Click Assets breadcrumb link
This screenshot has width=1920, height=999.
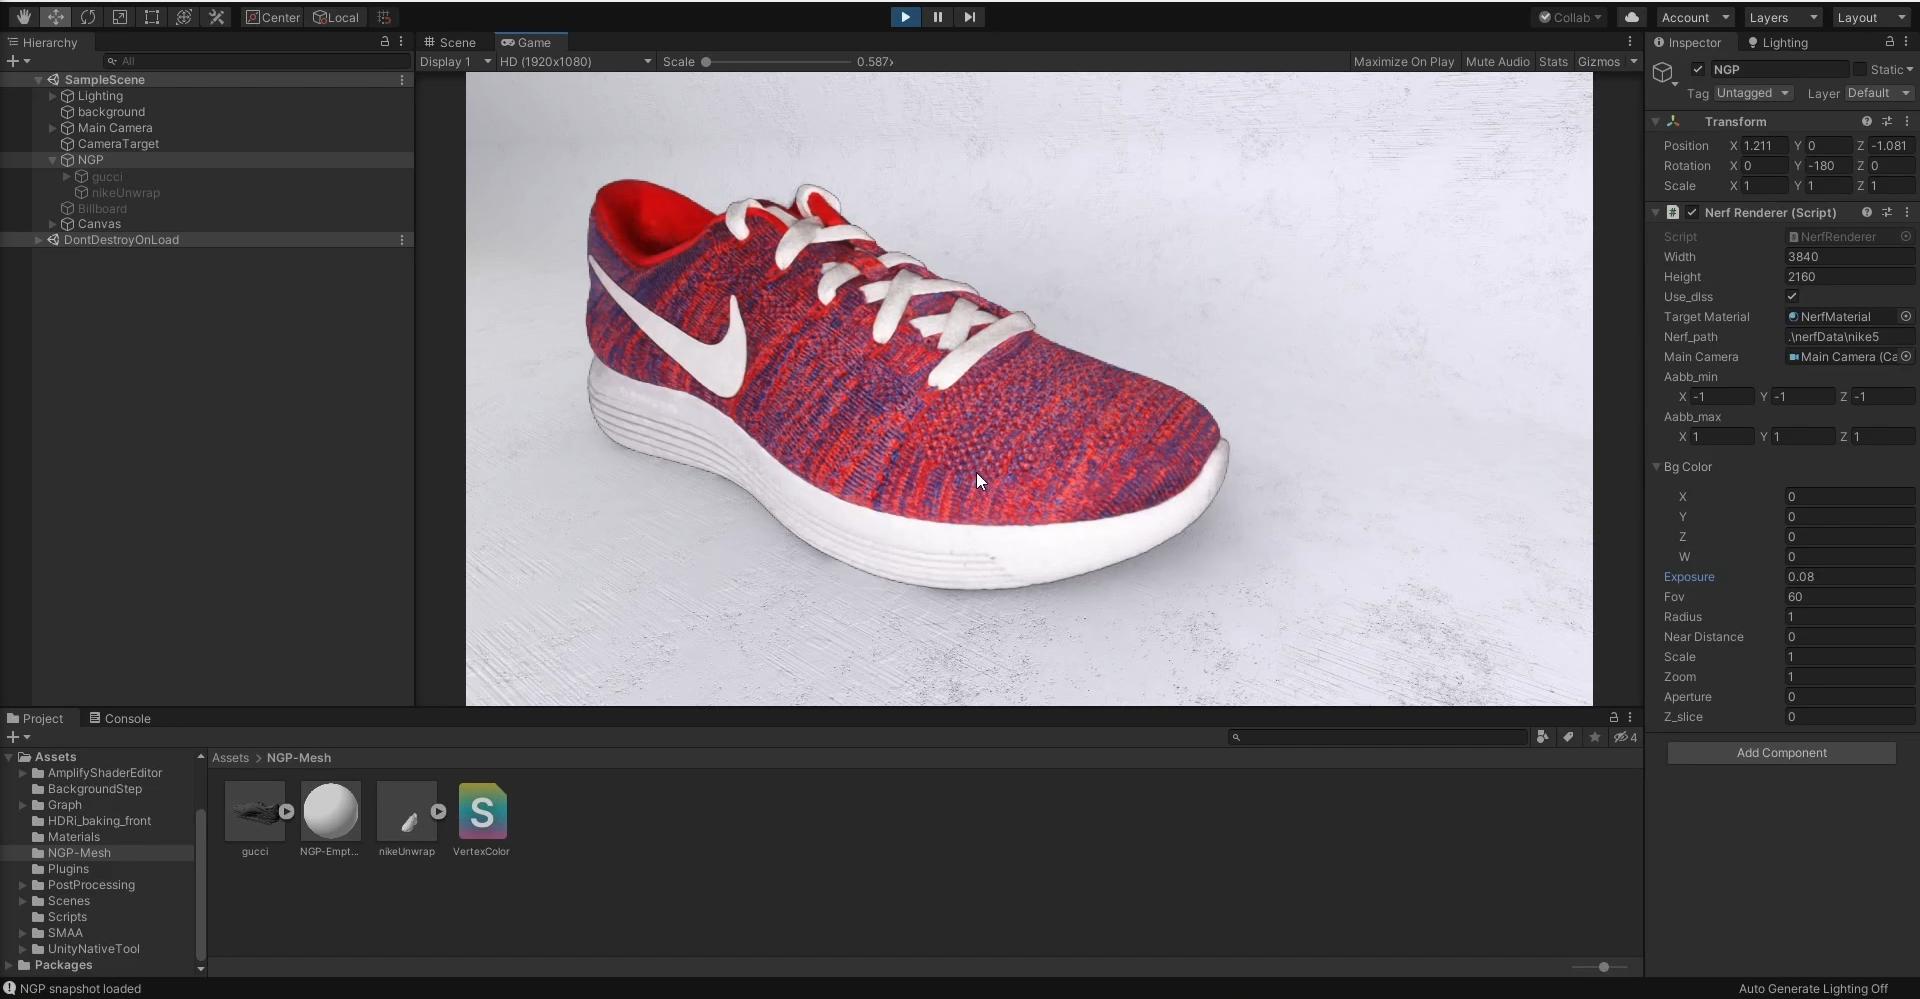click(x=230, y=758)
